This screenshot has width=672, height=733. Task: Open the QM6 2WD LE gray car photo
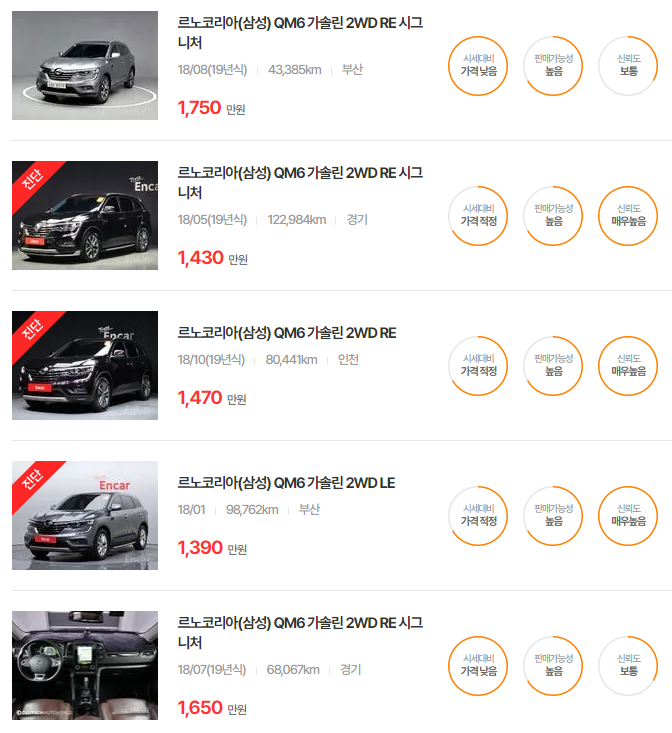point(85,516)
